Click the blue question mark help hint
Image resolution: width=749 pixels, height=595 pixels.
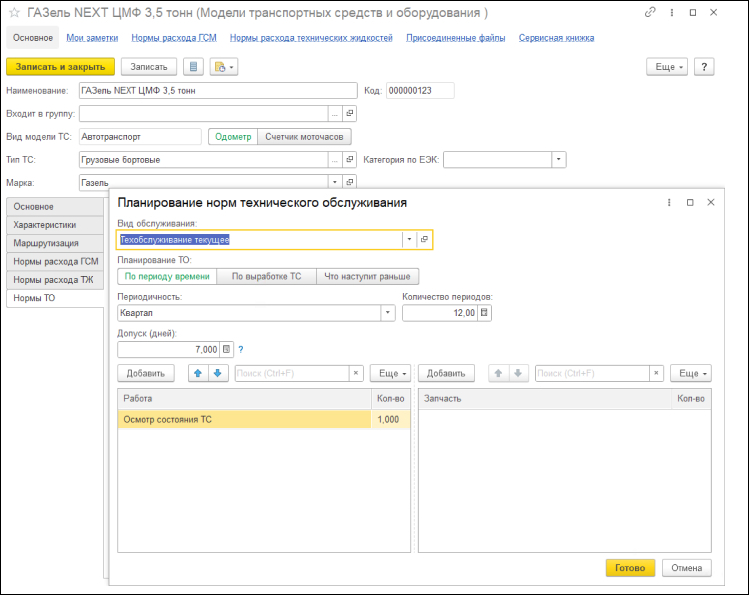(x=241, y=349)
